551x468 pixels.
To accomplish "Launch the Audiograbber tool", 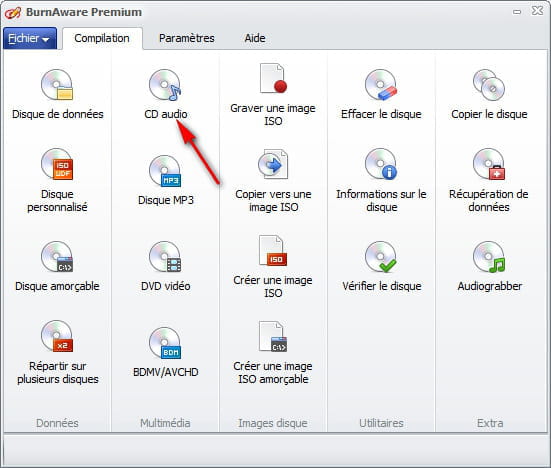I will (x=489, y=266).
